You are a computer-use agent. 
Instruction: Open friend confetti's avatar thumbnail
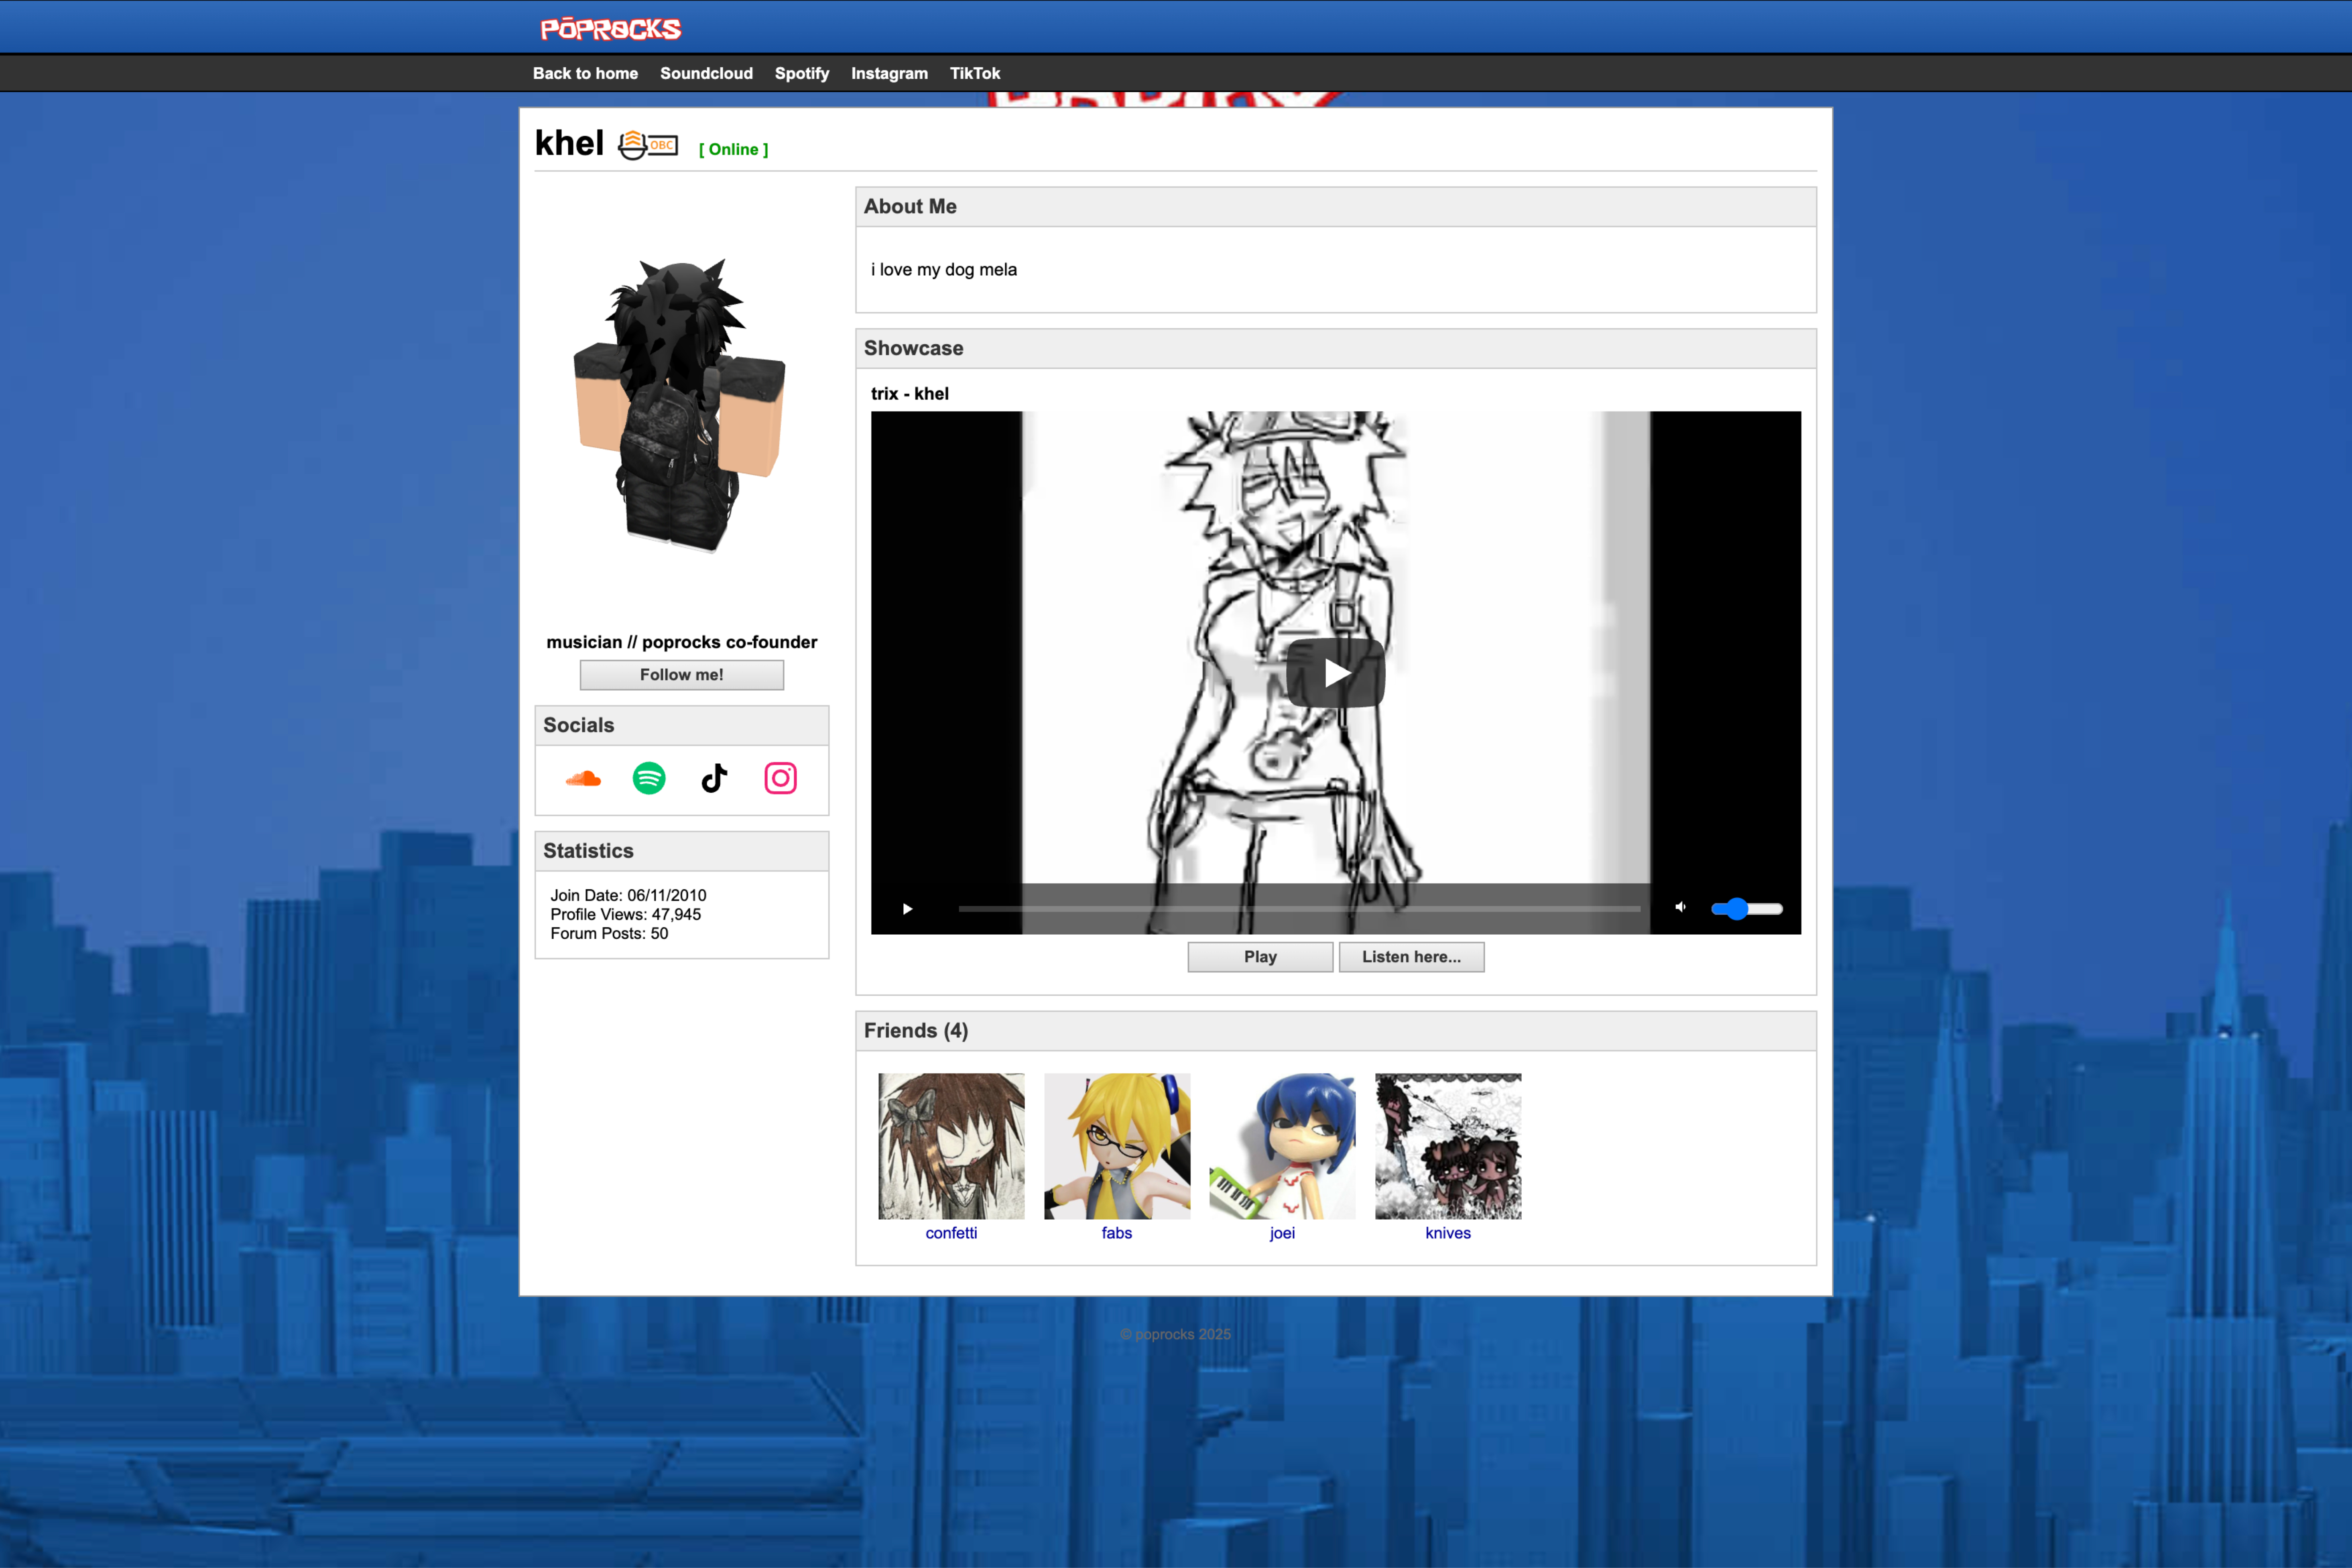pos(951,1146)
